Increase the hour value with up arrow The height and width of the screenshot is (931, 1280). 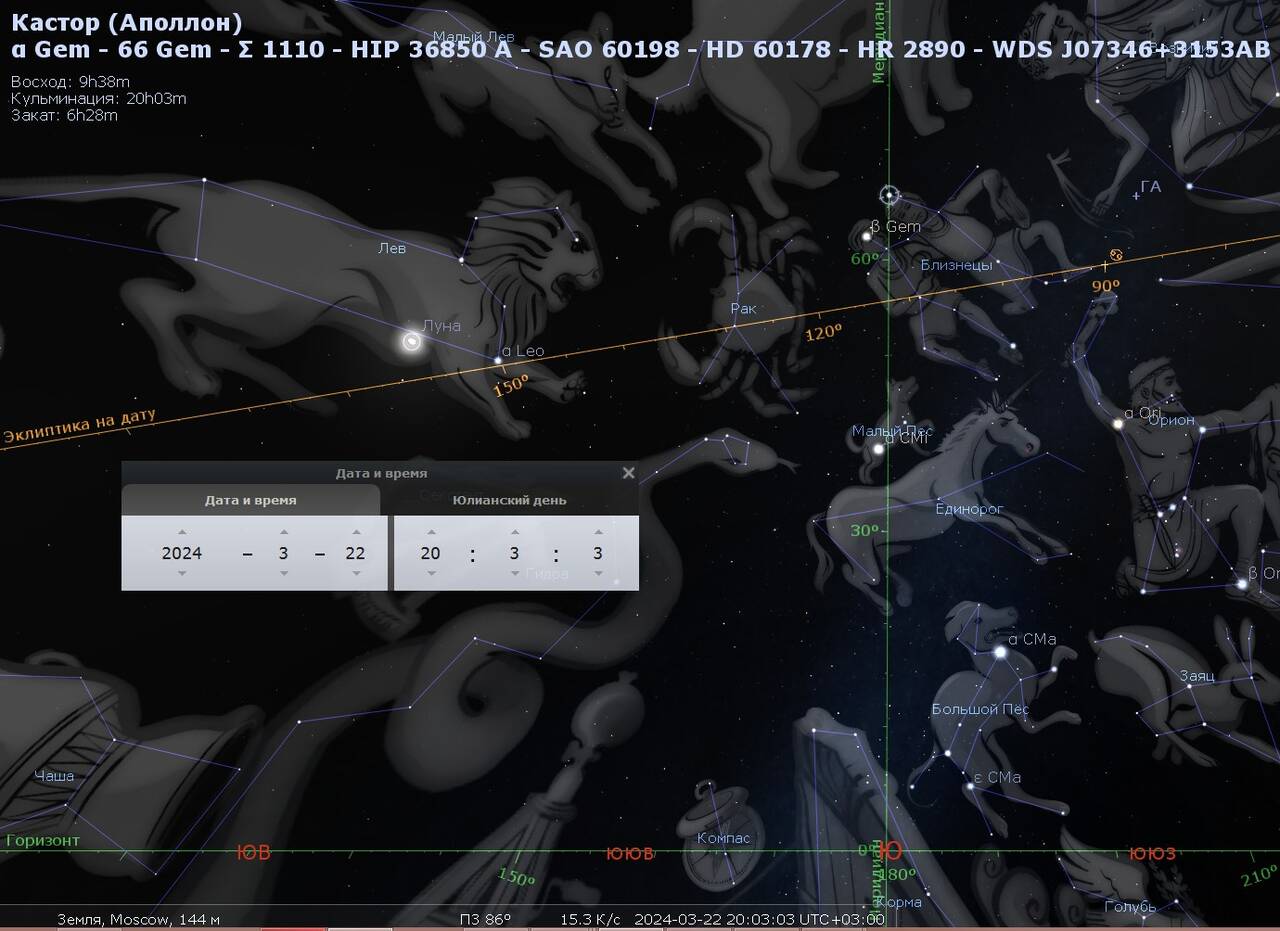[431, 533]
